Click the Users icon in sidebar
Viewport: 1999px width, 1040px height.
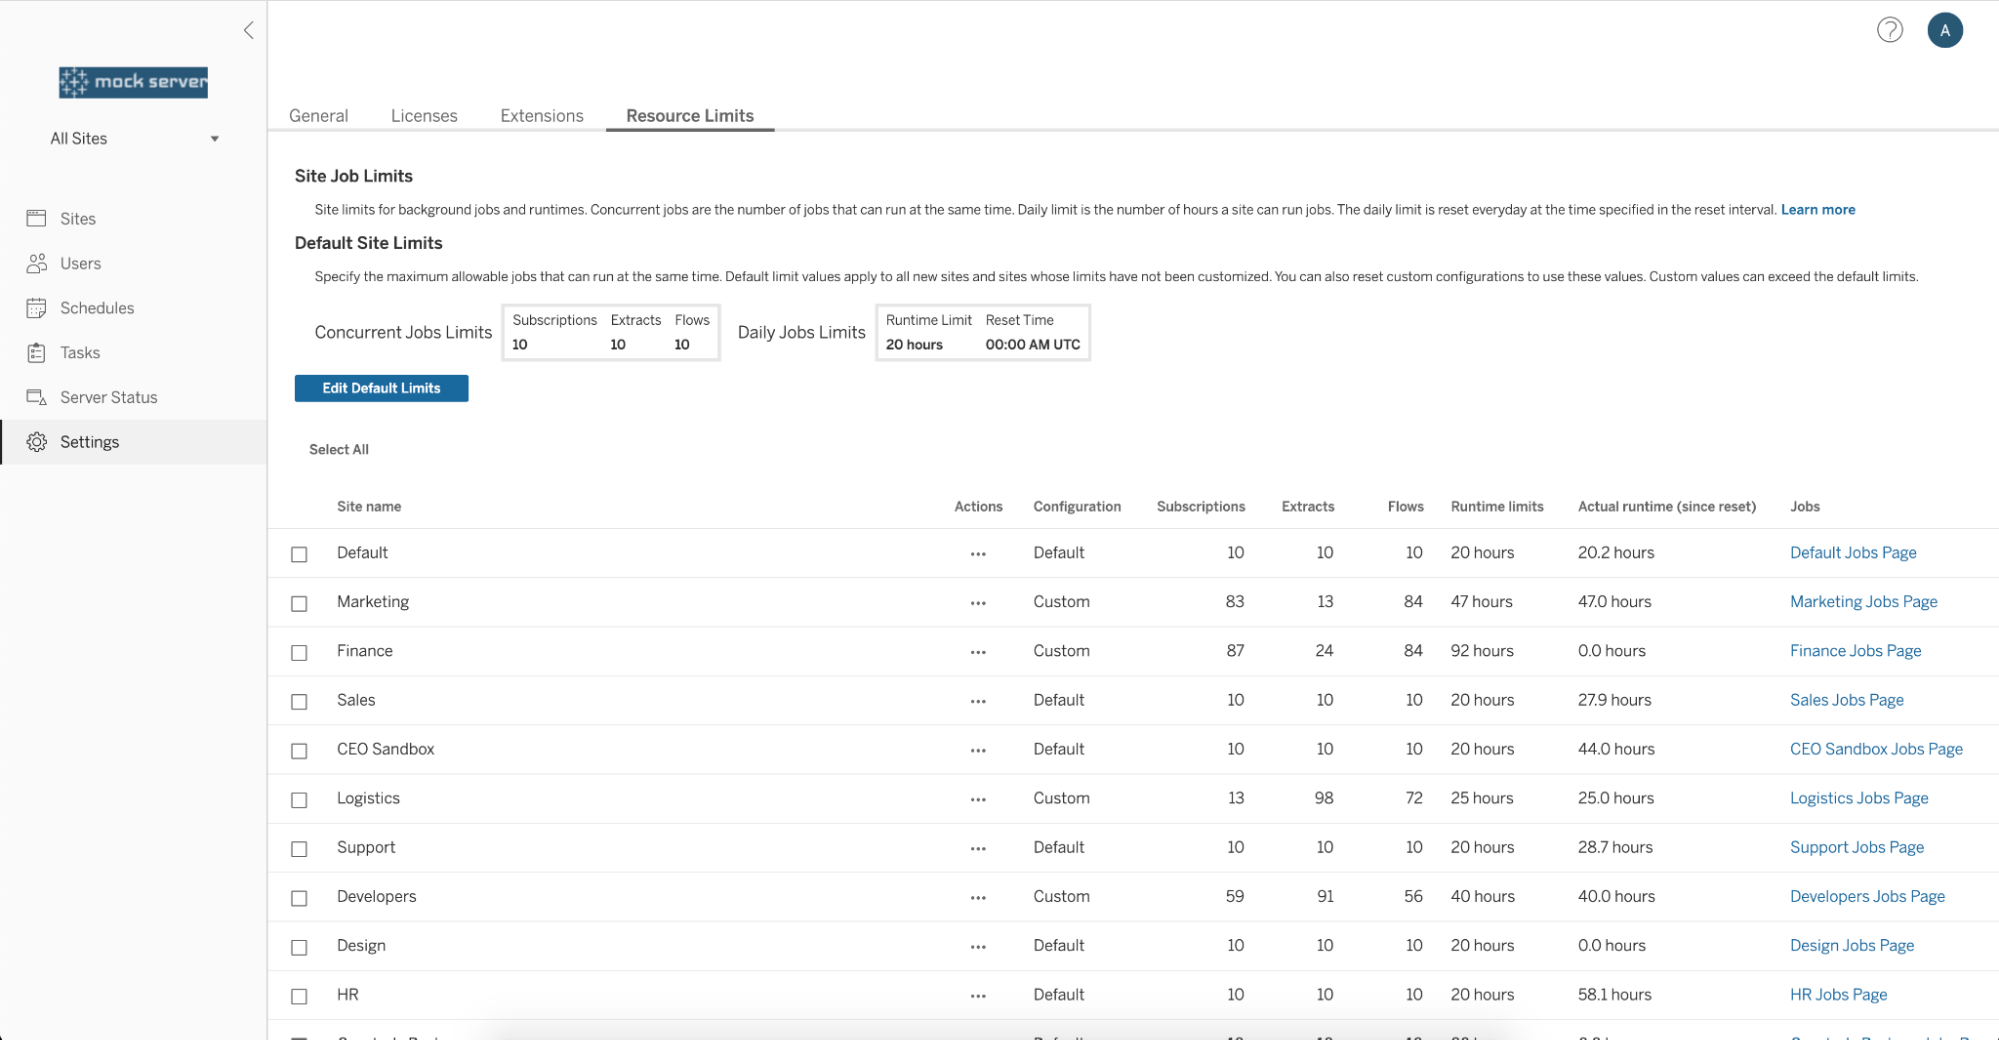(x=37, y=264)
